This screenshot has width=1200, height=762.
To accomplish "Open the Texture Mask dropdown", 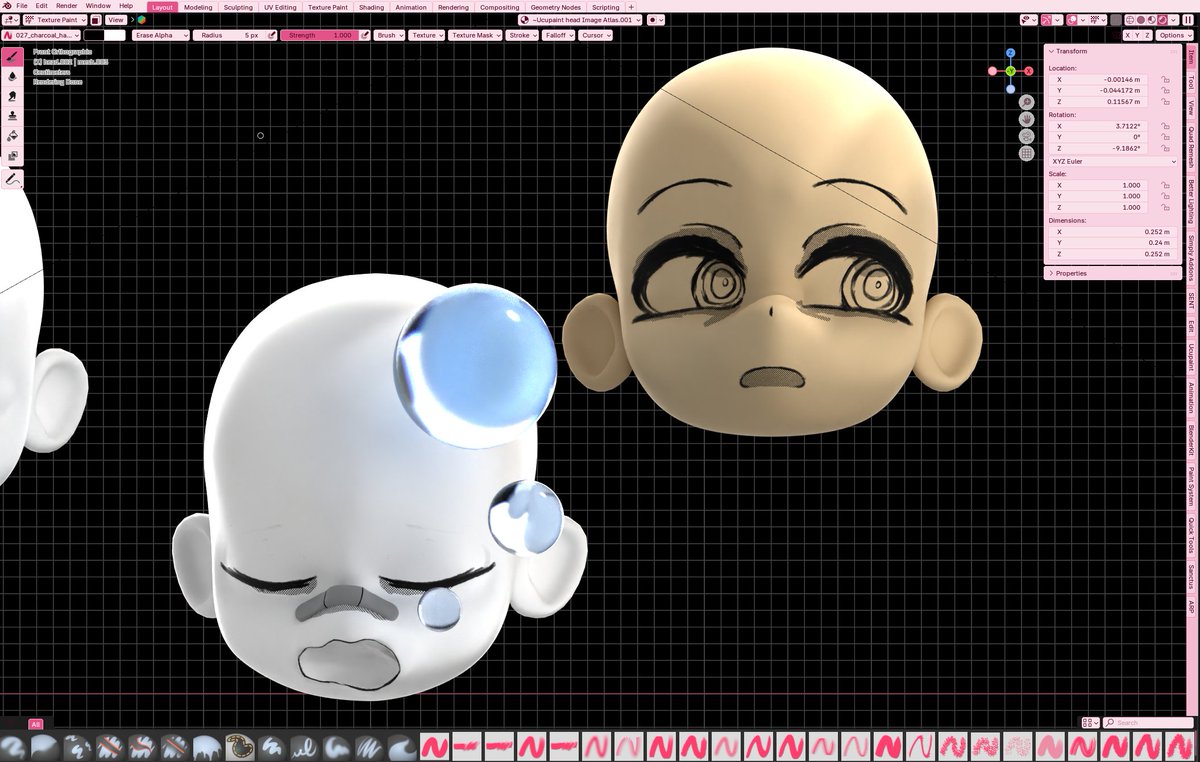I will coord(475,35).
